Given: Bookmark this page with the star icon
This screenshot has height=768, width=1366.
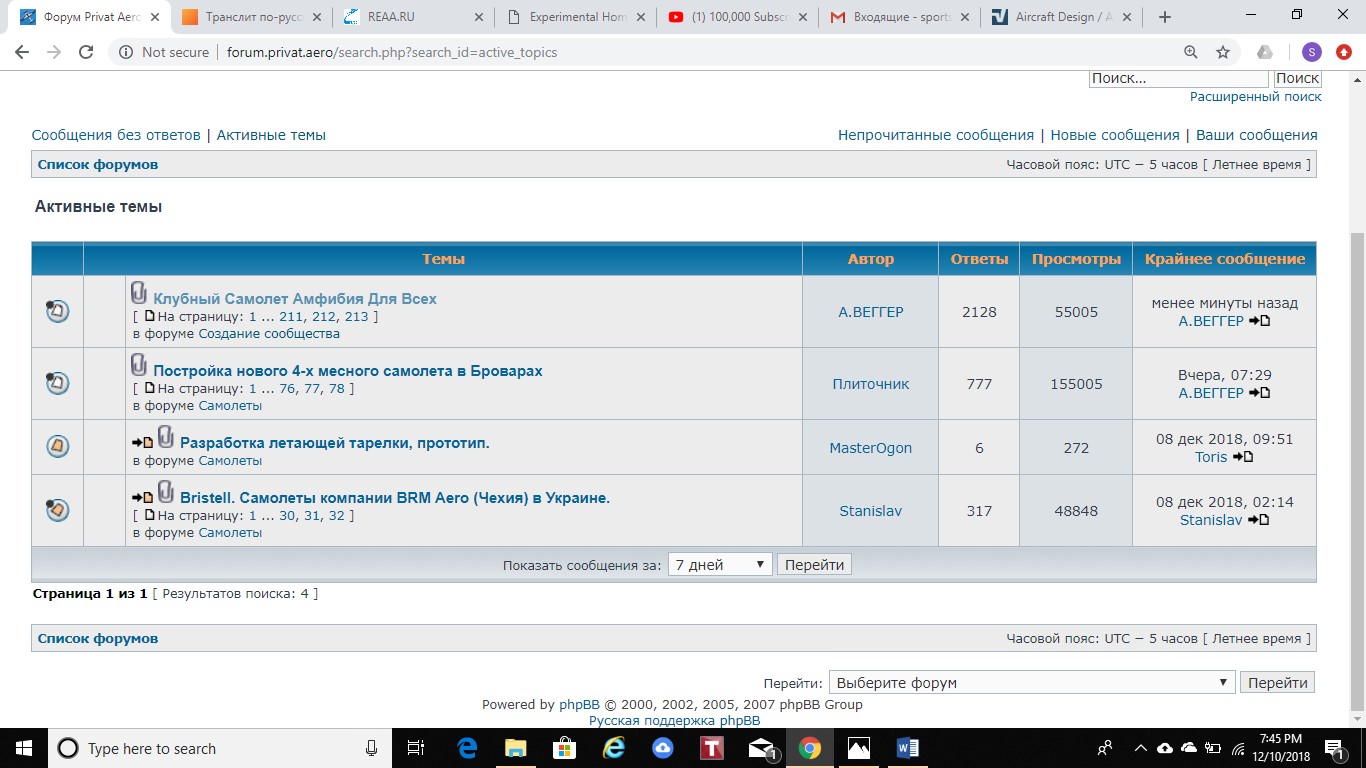Looking at the screenshot, I should (x=1222, y=52).
